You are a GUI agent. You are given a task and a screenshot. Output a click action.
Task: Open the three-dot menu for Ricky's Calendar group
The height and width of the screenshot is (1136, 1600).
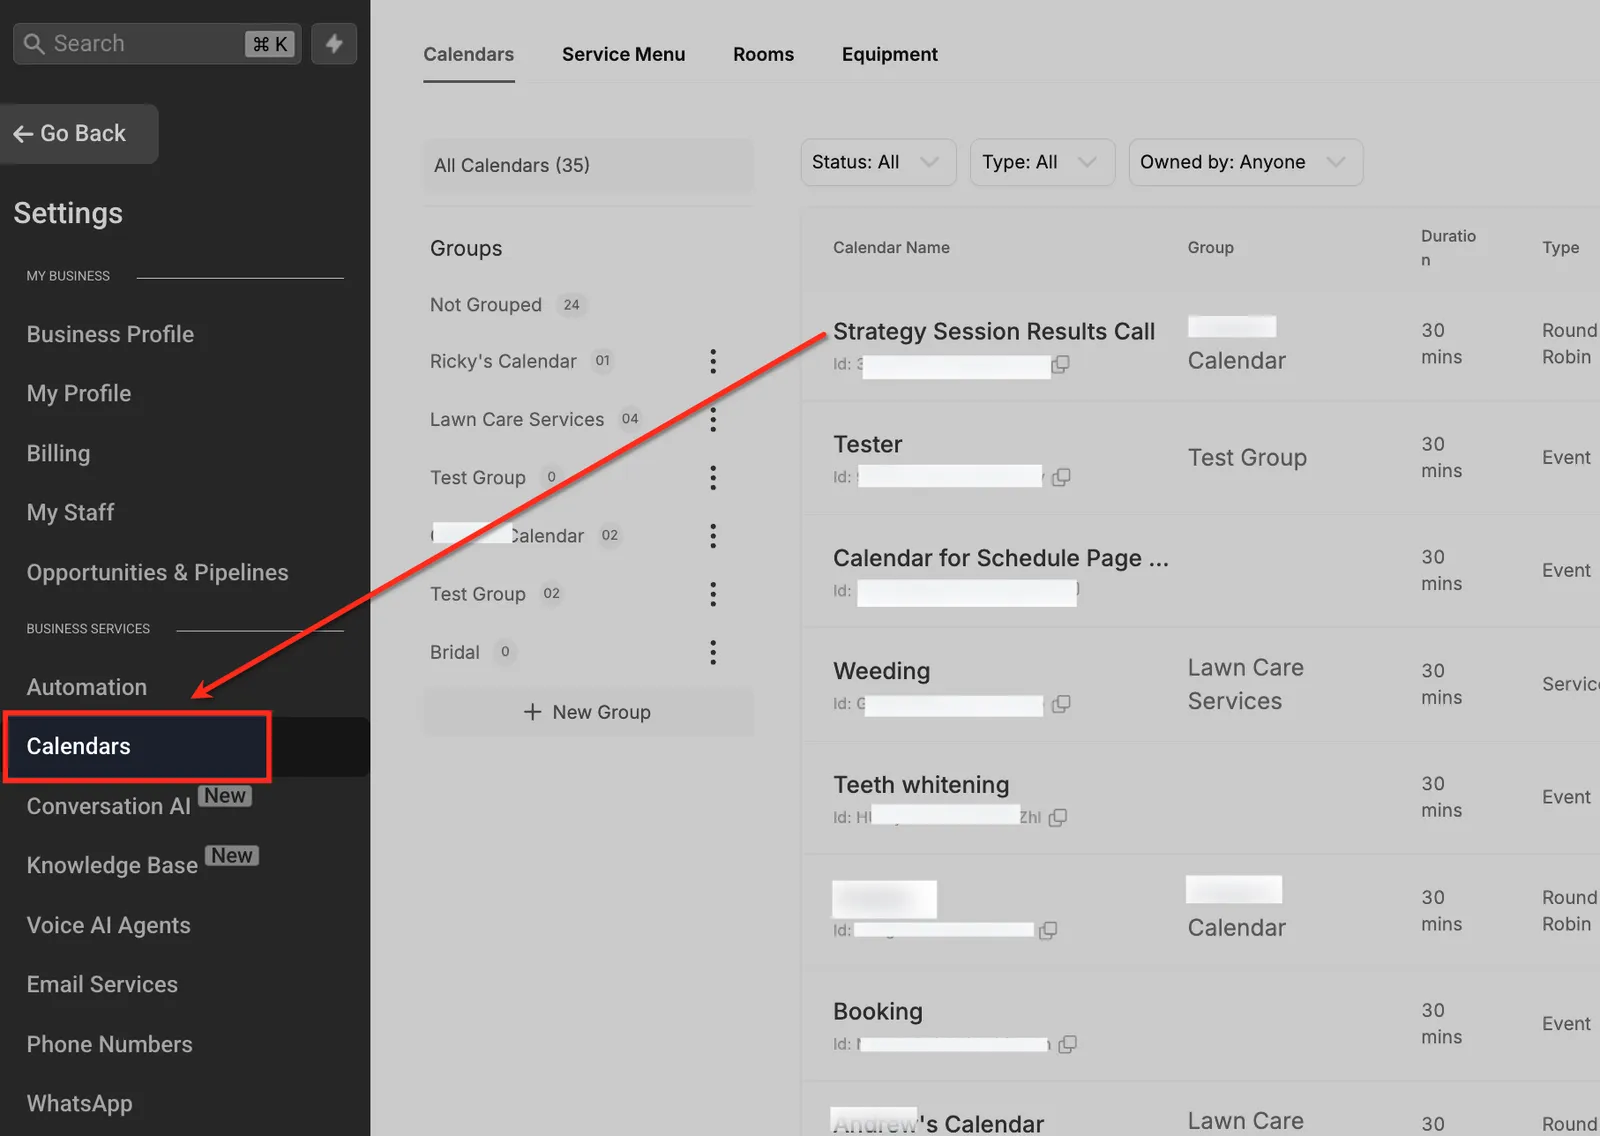point(713,361)
